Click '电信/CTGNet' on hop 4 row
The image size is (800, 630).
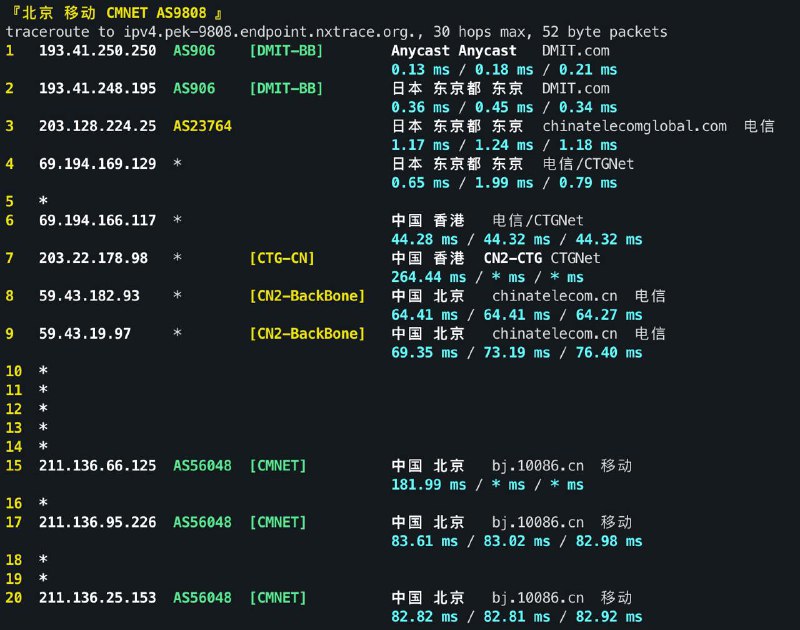coord(588,164)
